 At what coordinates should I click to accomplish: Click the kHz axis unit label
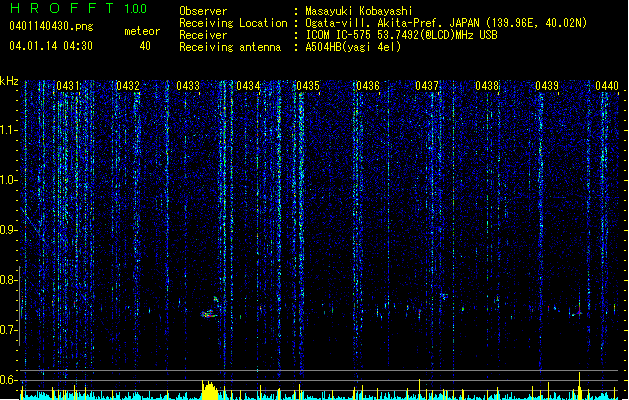point(9,81)
